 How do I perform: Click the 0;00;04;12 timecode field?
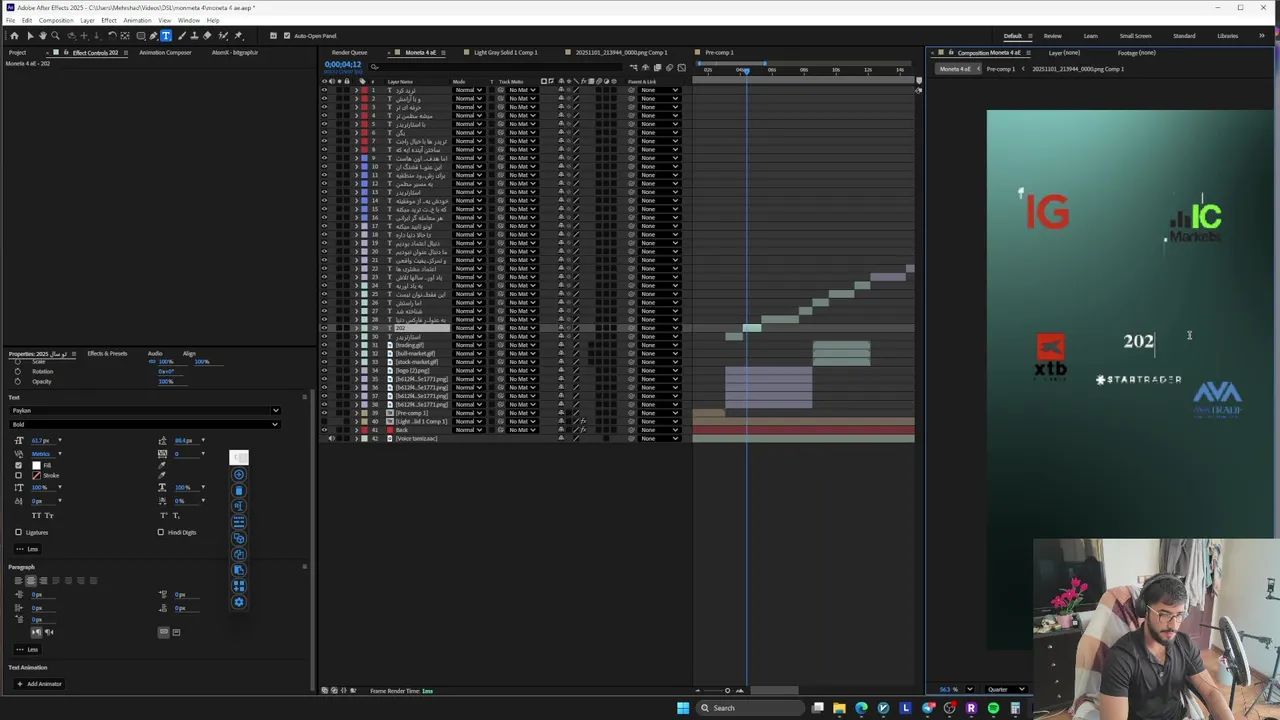pyautogui.click(x=342, y=65)
